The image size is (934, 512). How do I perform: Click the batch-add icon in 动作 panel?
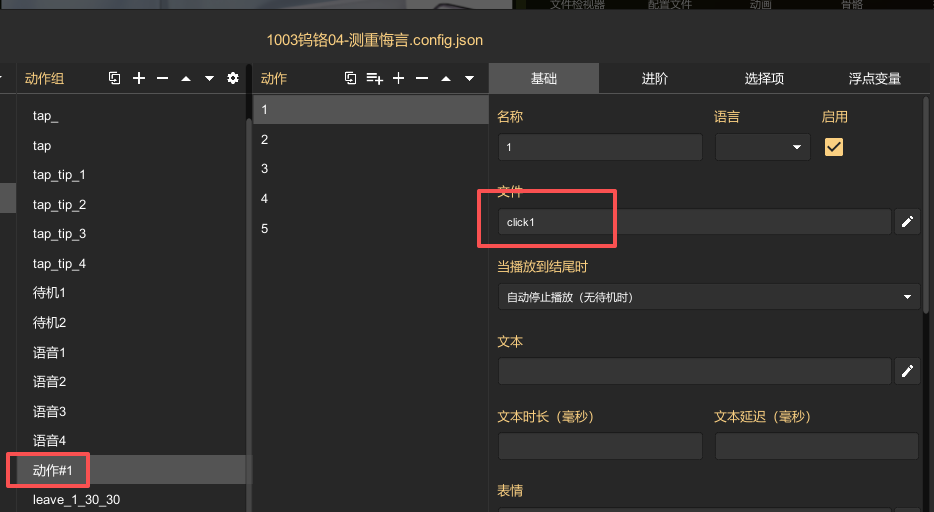click(374, 78)
